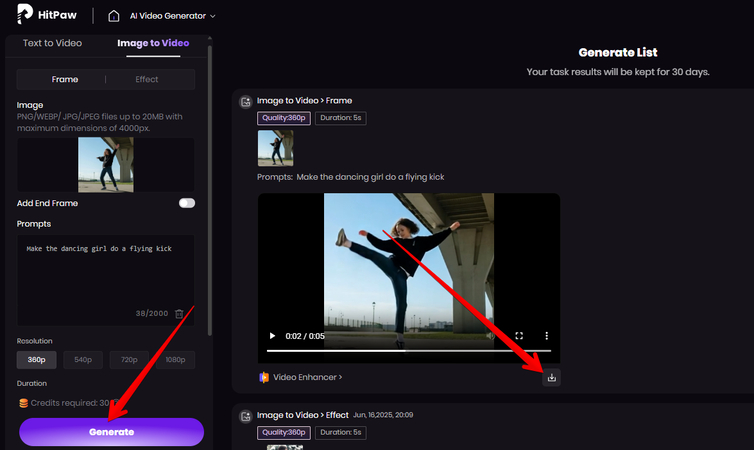Choose the Effect mode tab

[x=147, y=79]
